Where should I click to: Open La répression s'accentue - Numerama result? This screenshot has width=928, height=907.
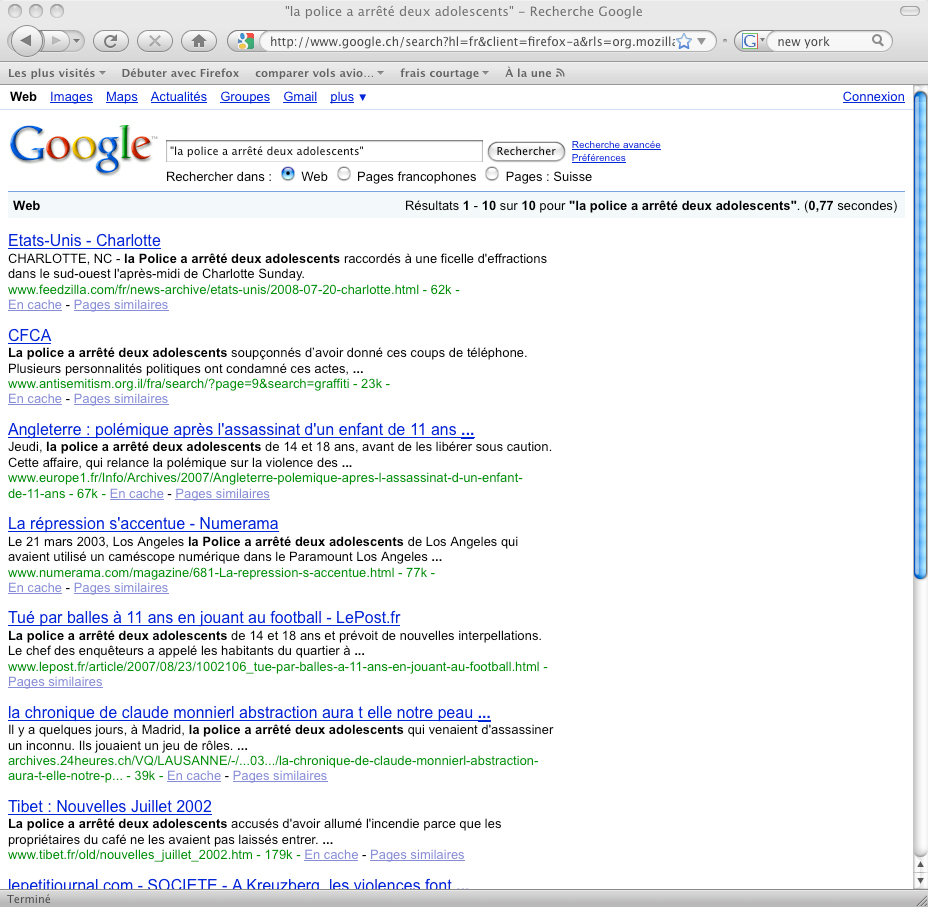click(143, 523)
